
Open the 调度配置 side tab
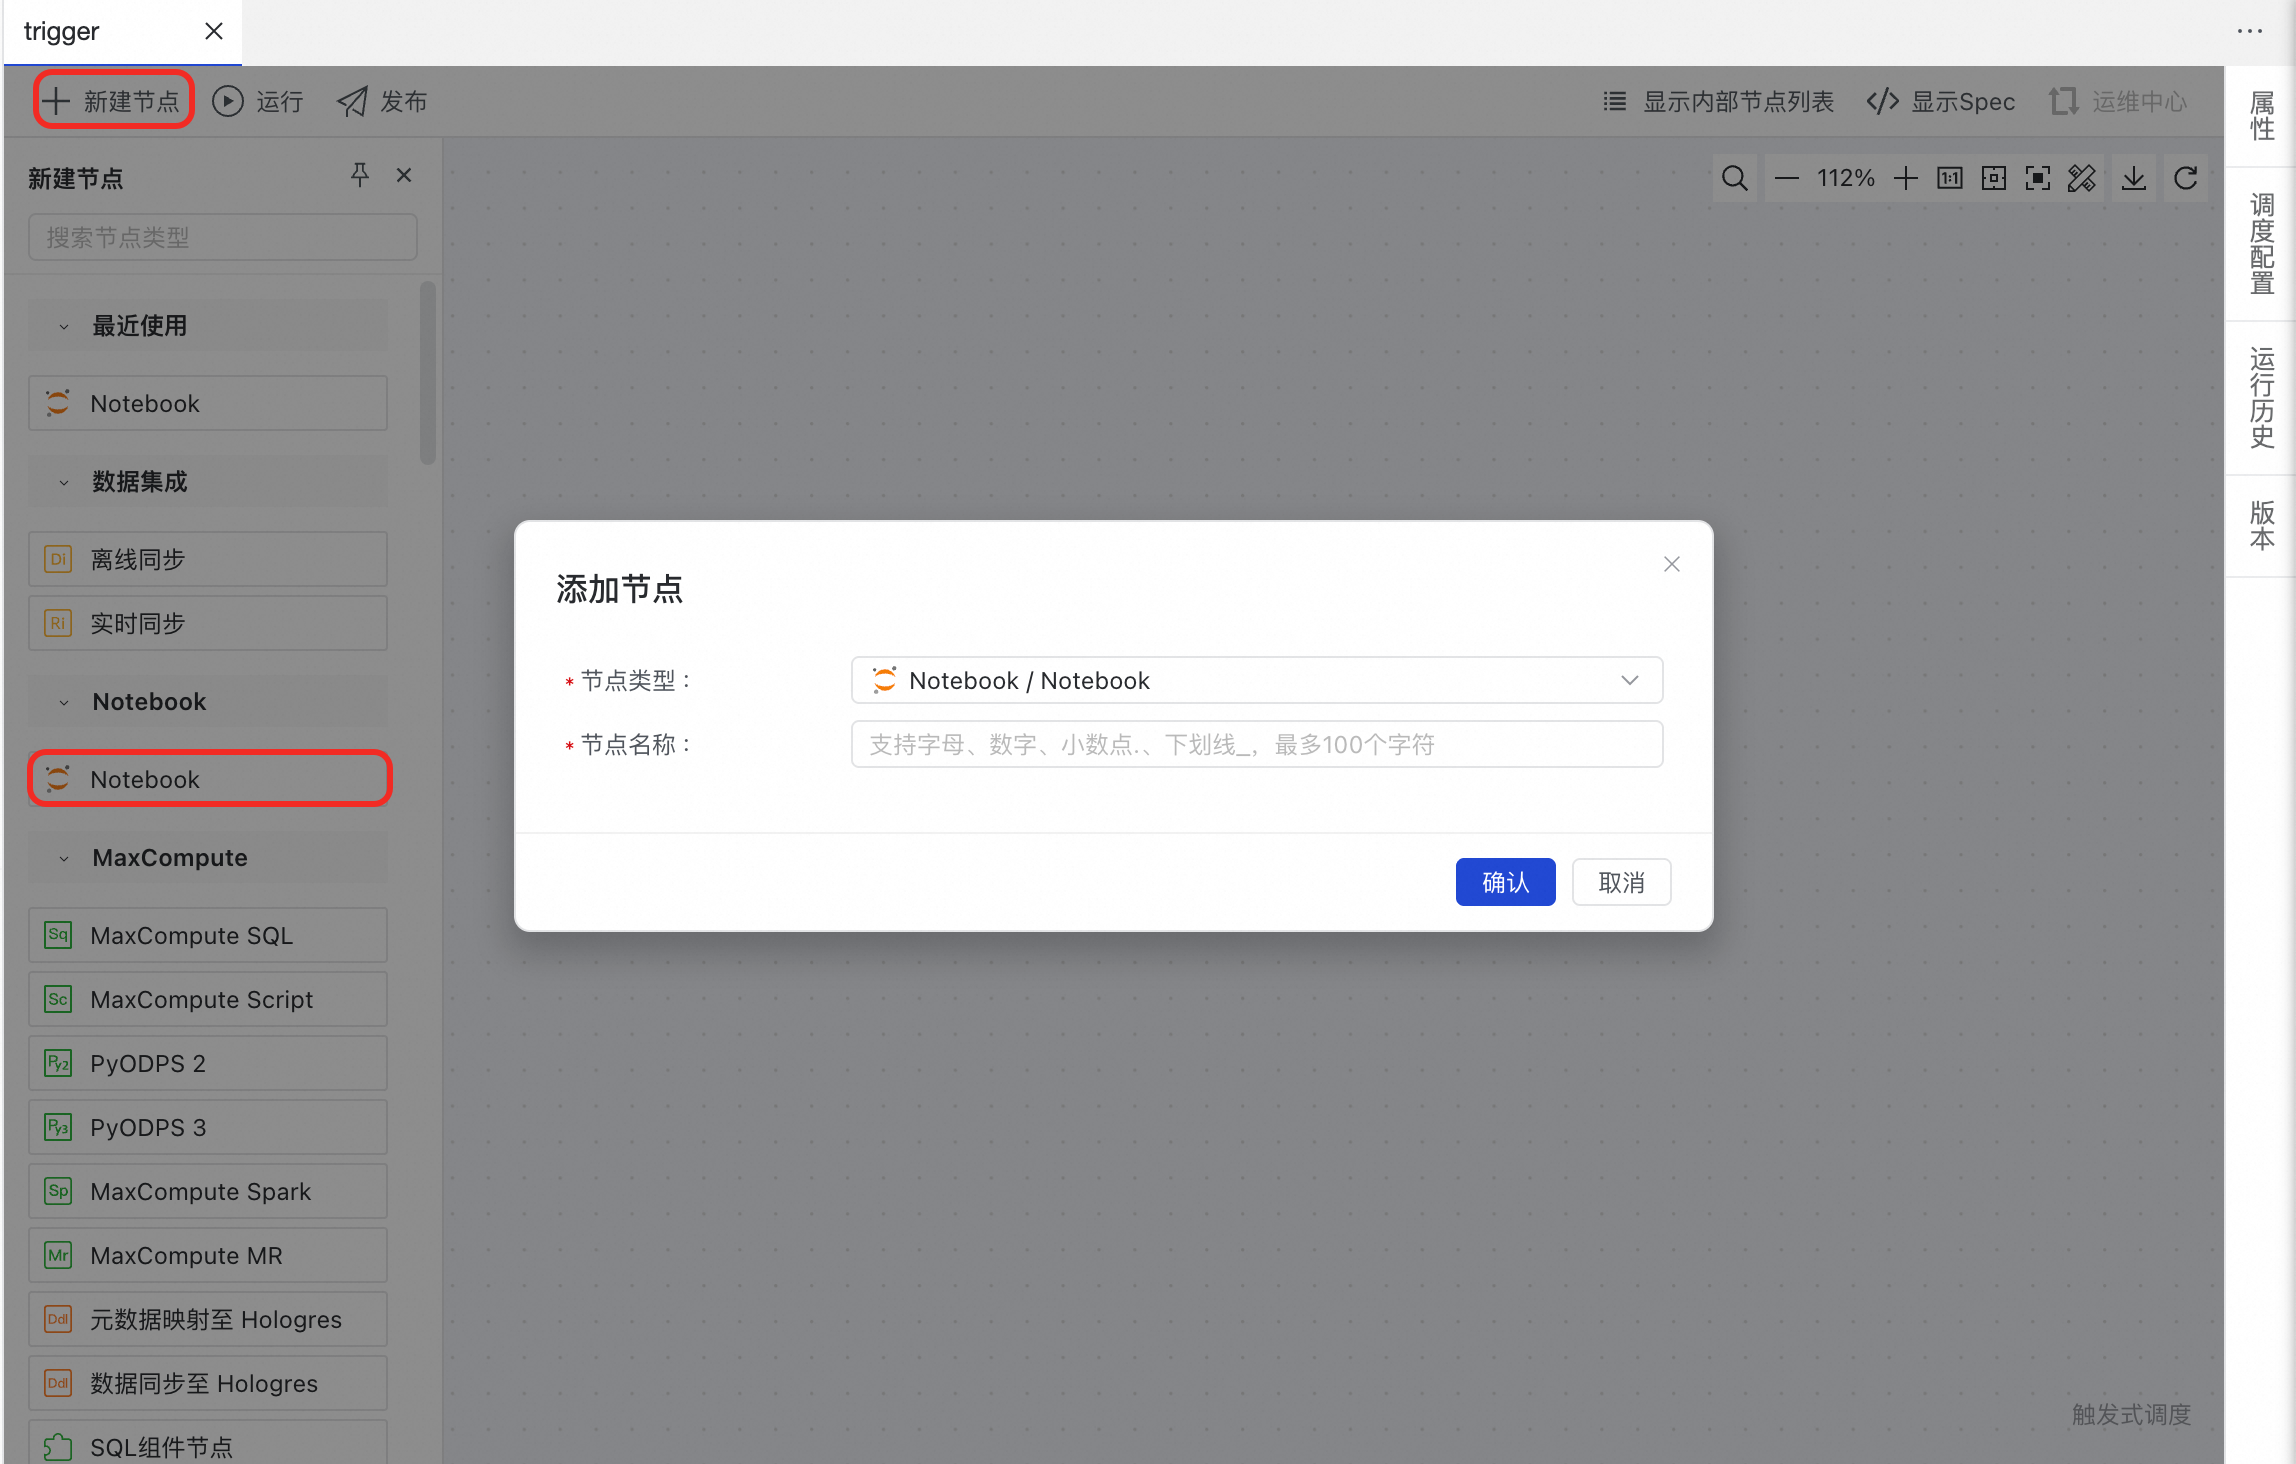[2262, 244]
